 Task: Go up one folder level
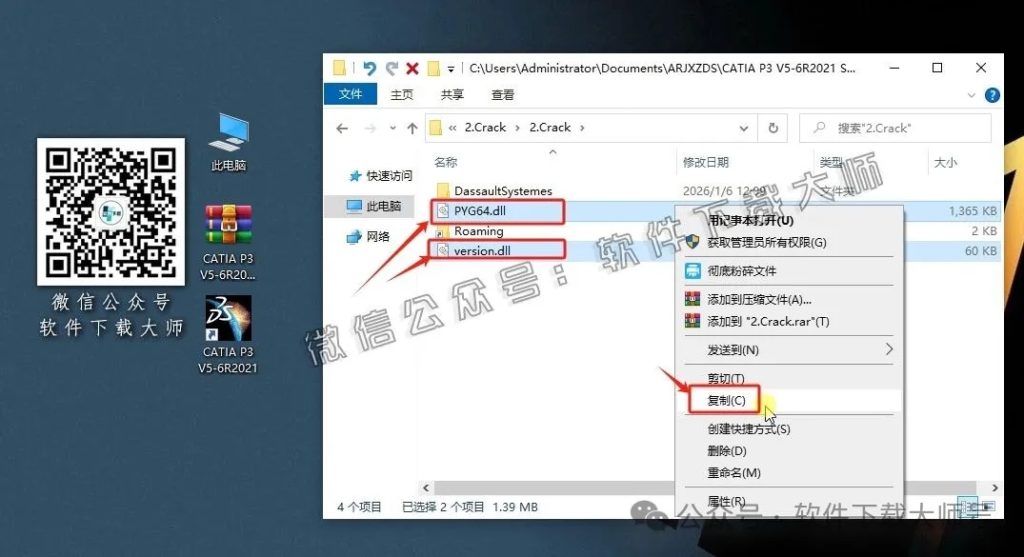[x=412, y=128]
